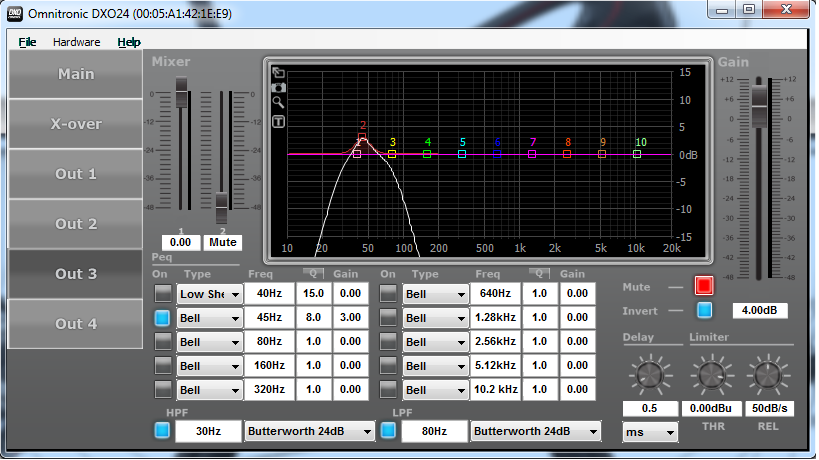Click the 50dB/s release field
This screenshot has height=460, width=819.
pyautogui.click(x=769, y=408)
